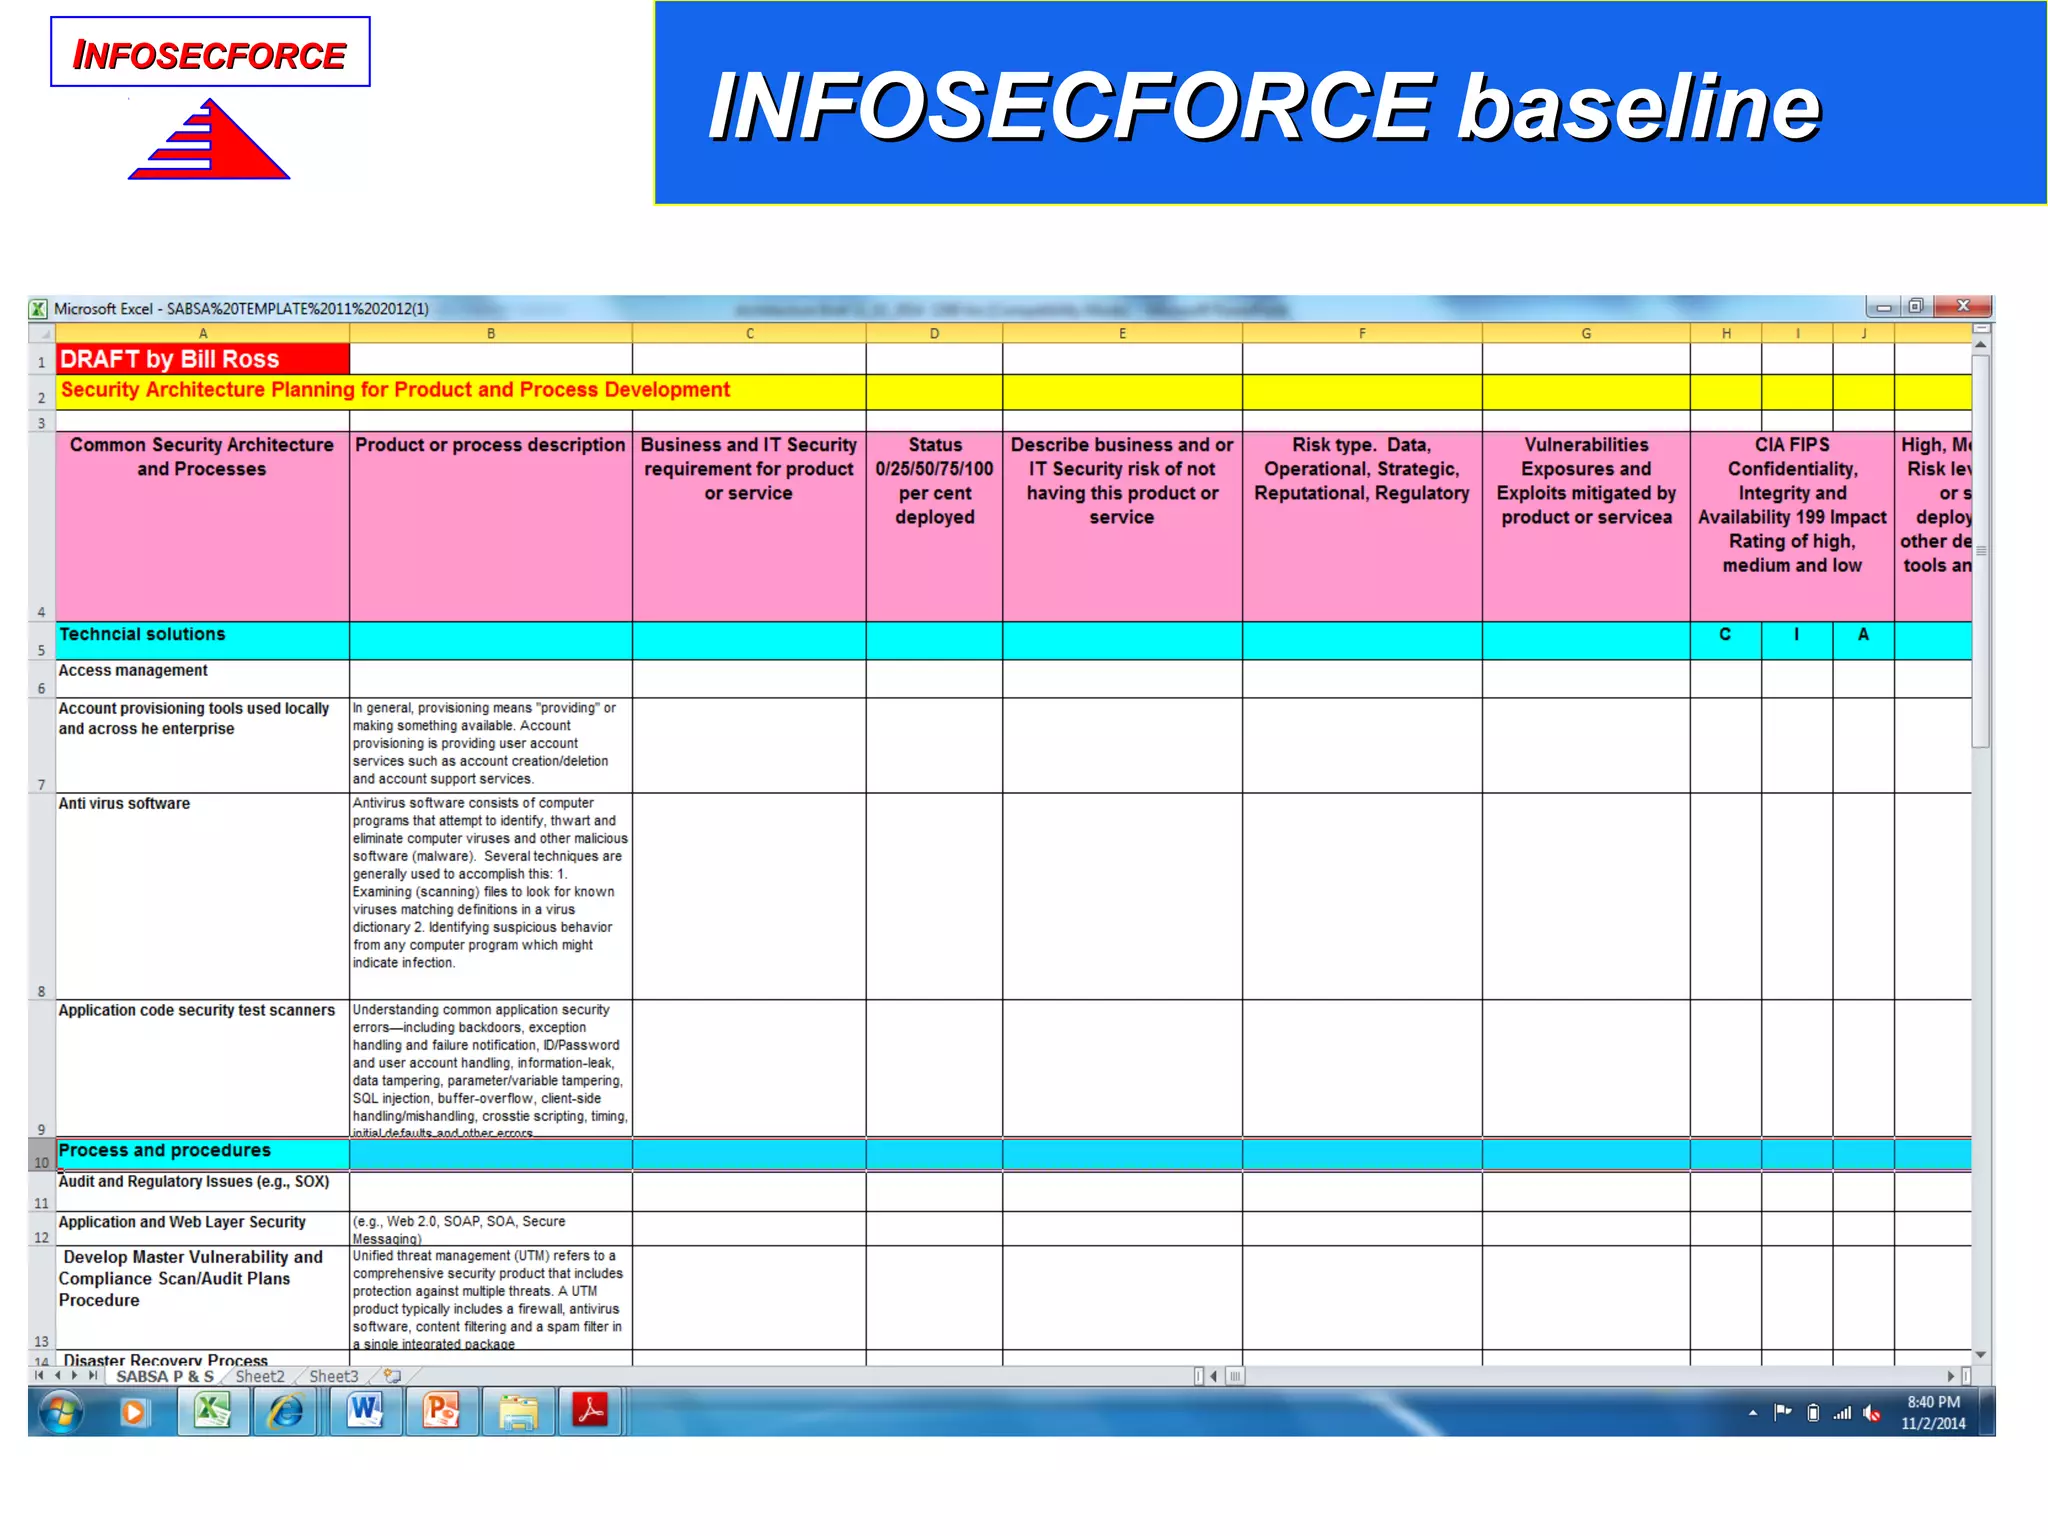
Task: Open muted volume tray icon
Action: (1872, 1413)
